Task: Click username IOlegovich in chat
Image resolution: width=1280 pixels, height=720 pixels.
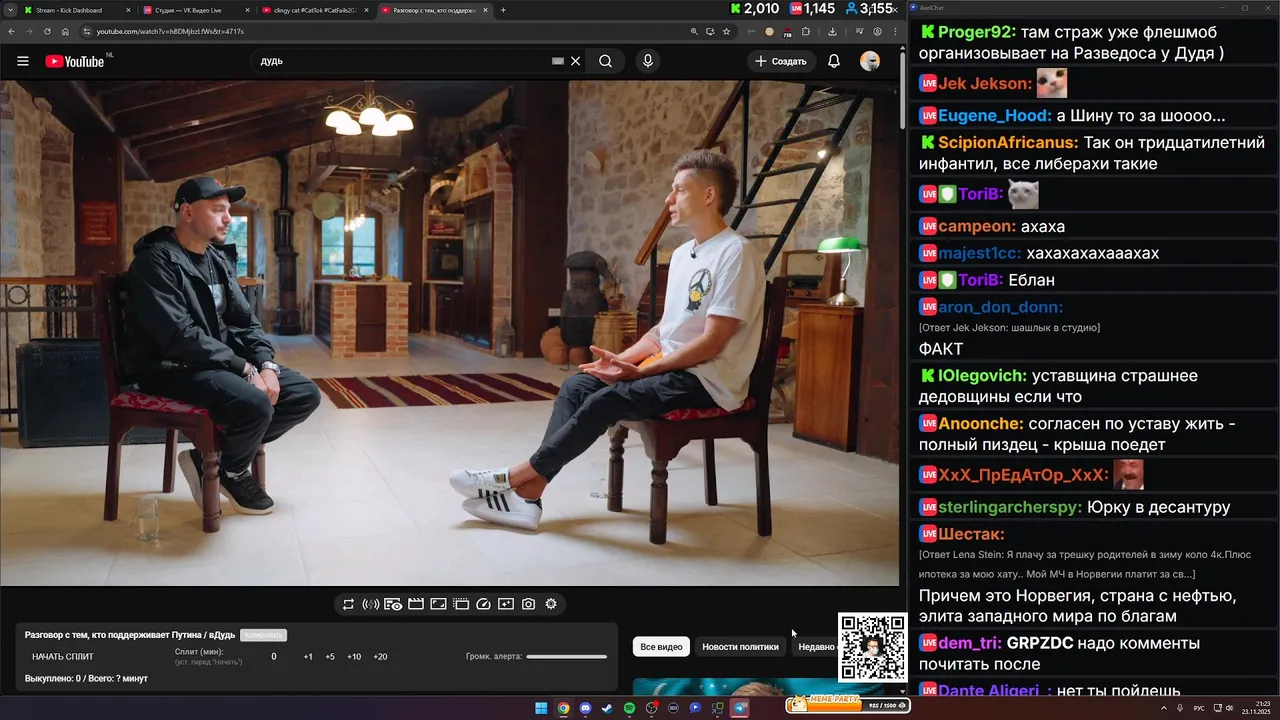Action: (982, 376)
